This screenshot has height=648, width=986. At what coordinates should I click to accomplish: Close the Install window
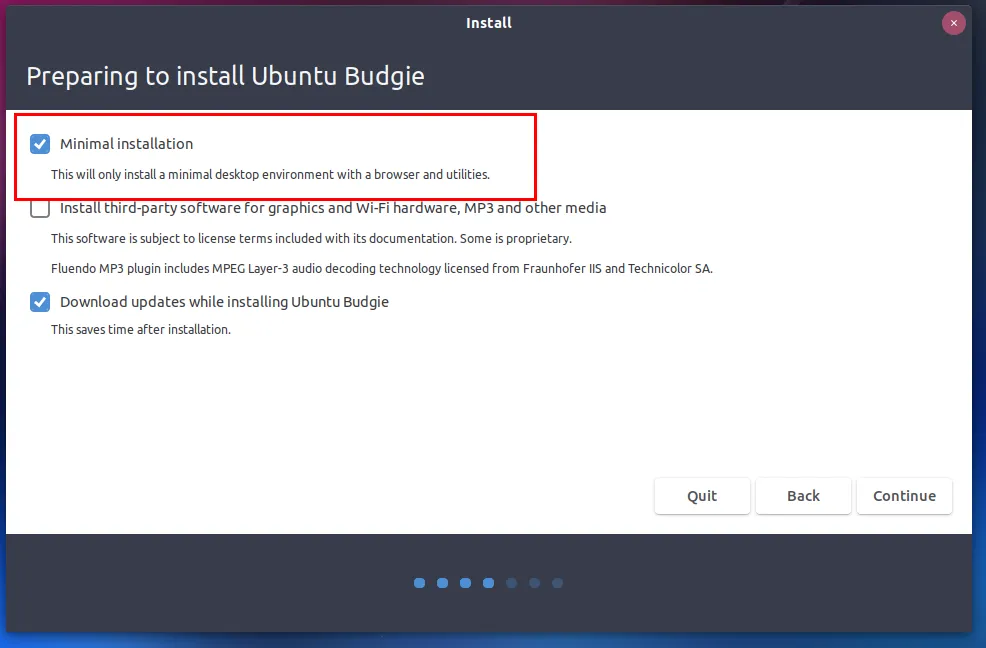click(954, 23)
